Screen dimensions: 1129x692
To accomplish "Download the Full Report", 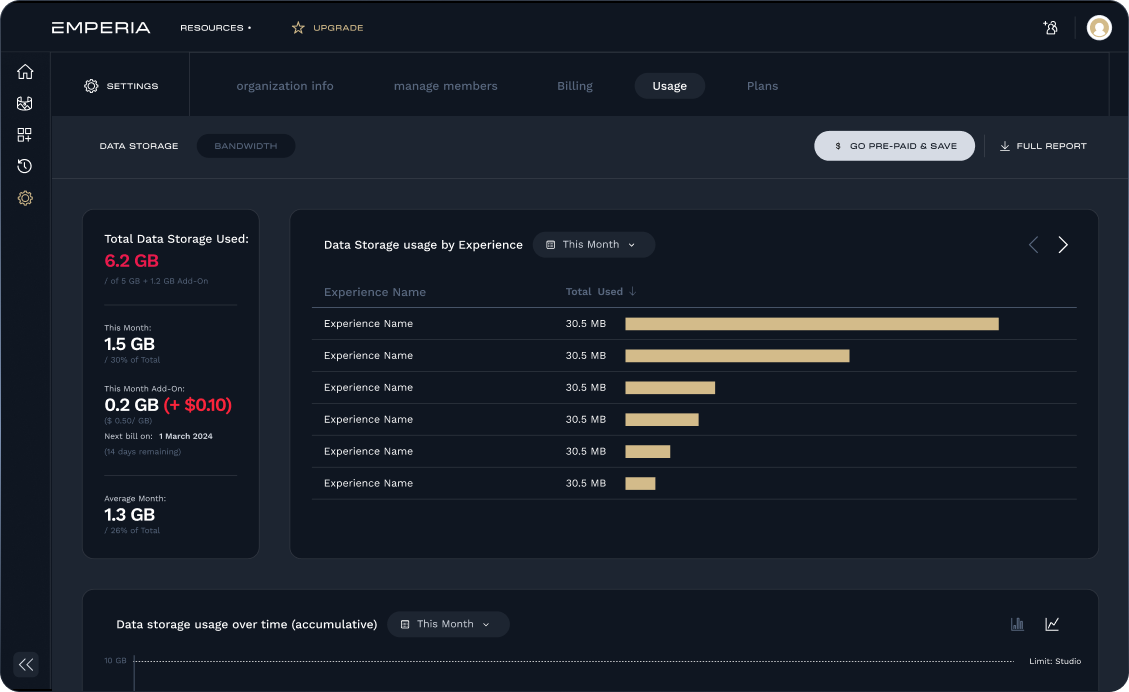I will 1043,146.
